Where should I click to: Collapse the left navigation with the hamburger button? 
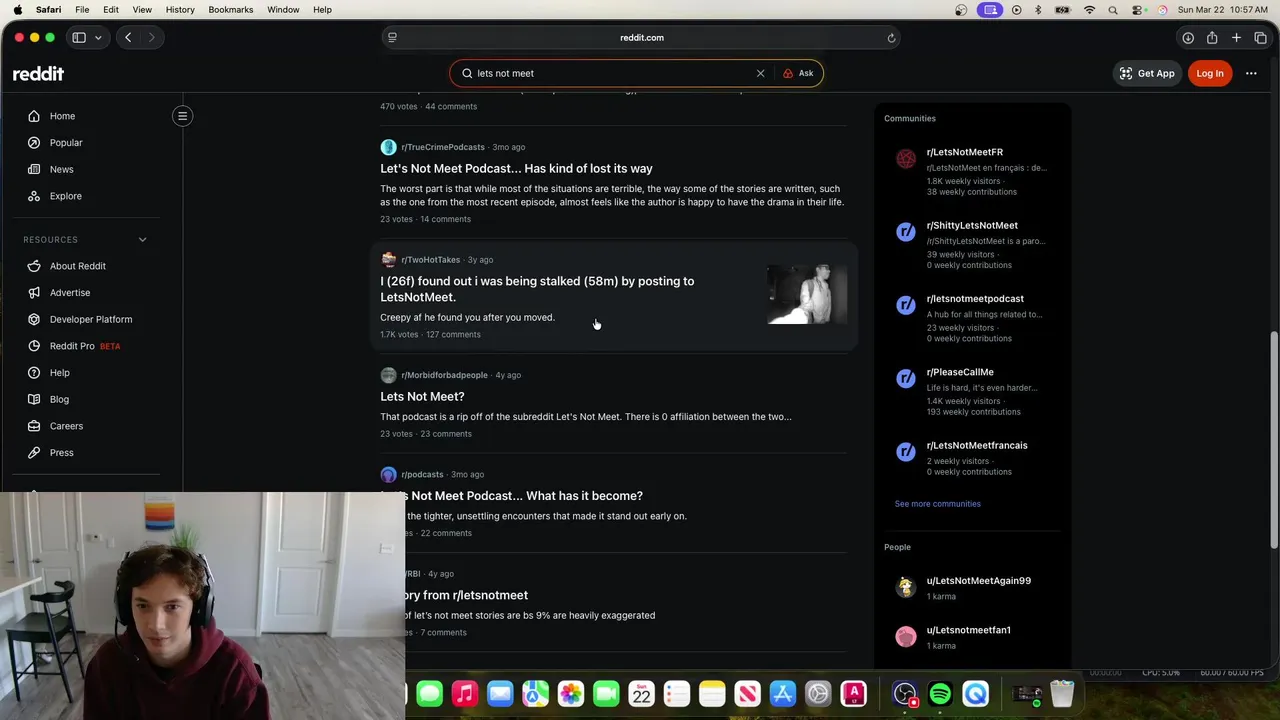[x=182, y=116]
